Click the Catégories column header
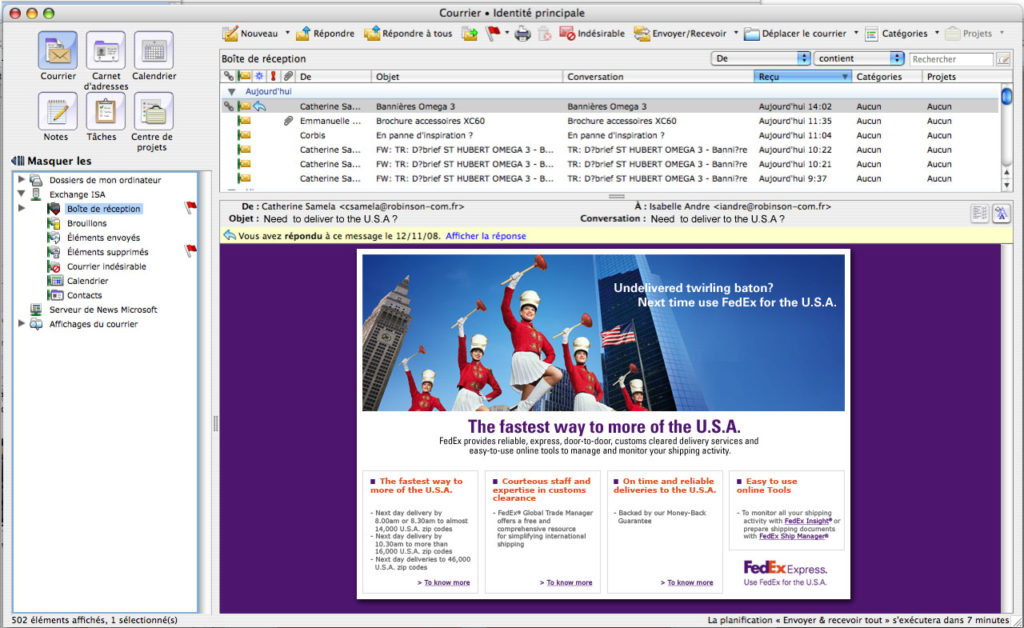 [887, 76]
